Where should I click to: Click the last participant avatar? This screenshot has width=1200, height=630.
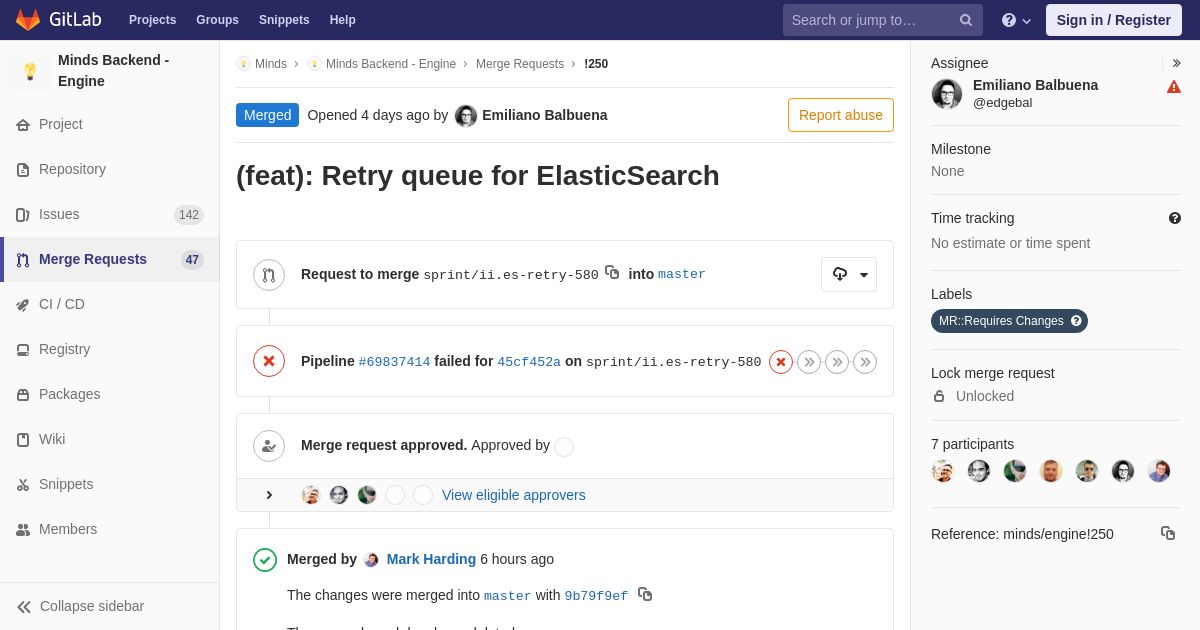1159,471
